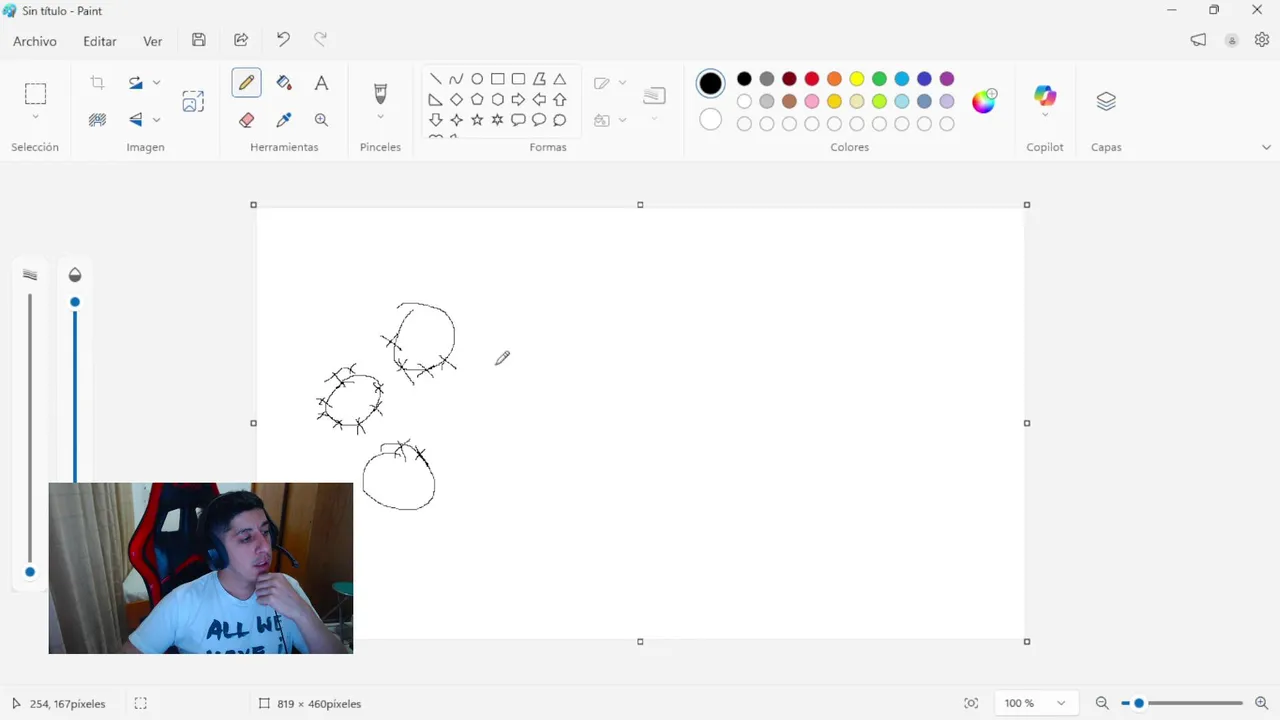Pick the oval shape
This screenshot has height=720, width=1280.
(x=477, y=79)
